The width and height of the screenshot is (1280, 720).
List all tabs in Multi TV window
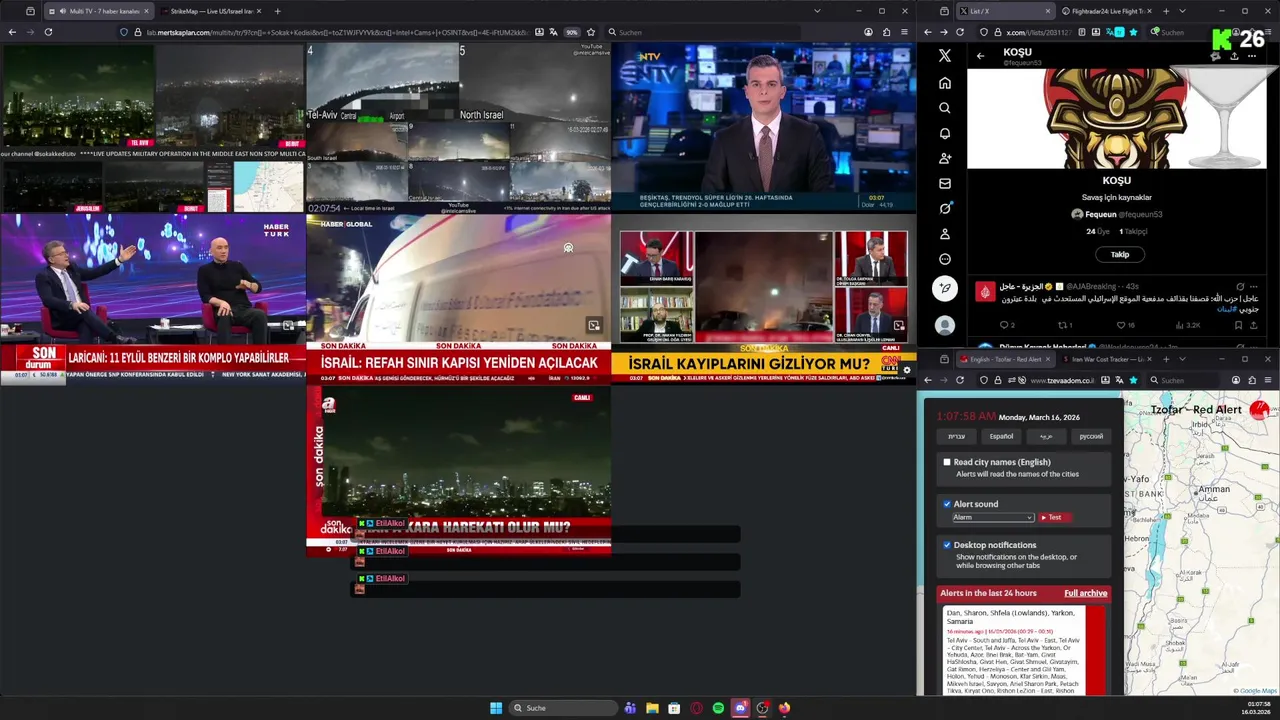tap(817, 11)
